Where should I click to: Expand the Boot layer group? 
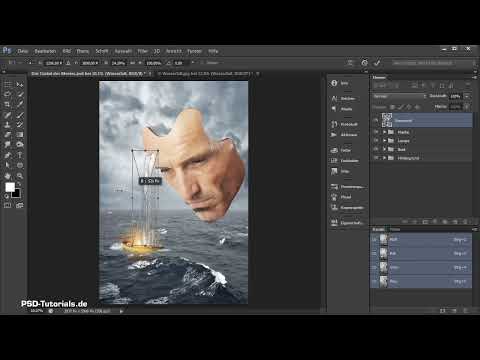pyautogui.click(x=385, y=149)
